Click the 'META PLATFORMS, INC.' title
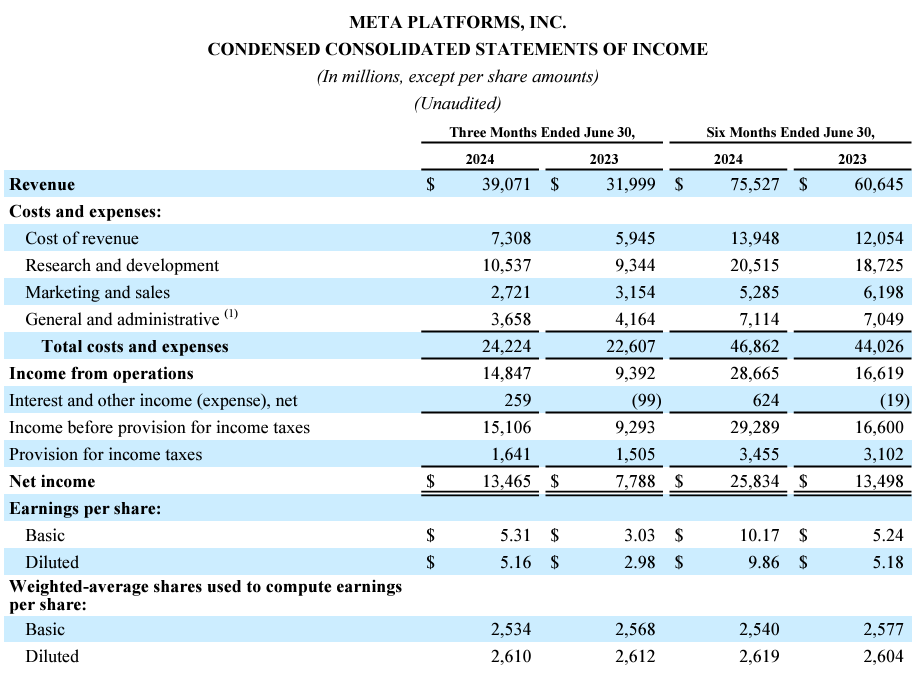The image size is (921, 676). point(458,22)
